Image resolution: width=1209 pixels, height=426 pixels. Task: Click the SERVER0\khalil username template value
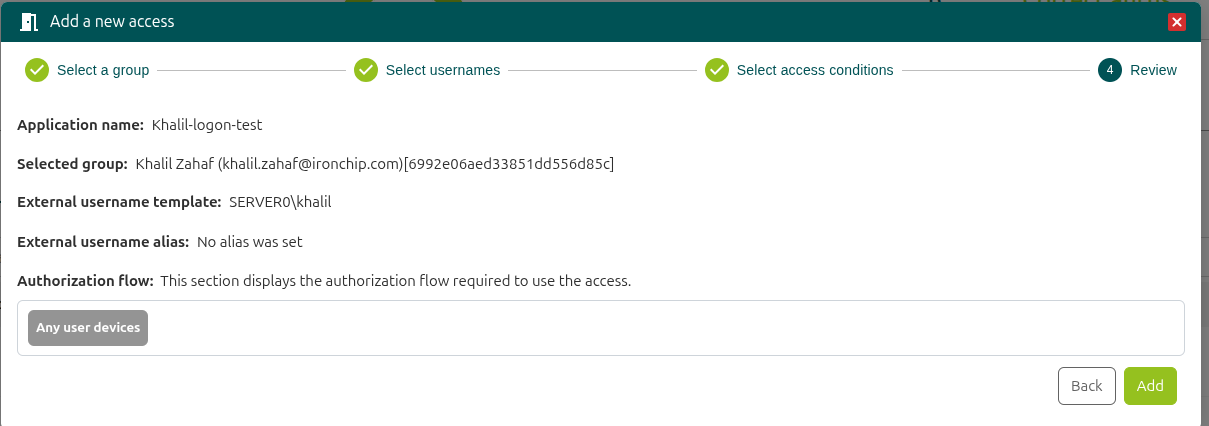point(280,202)
